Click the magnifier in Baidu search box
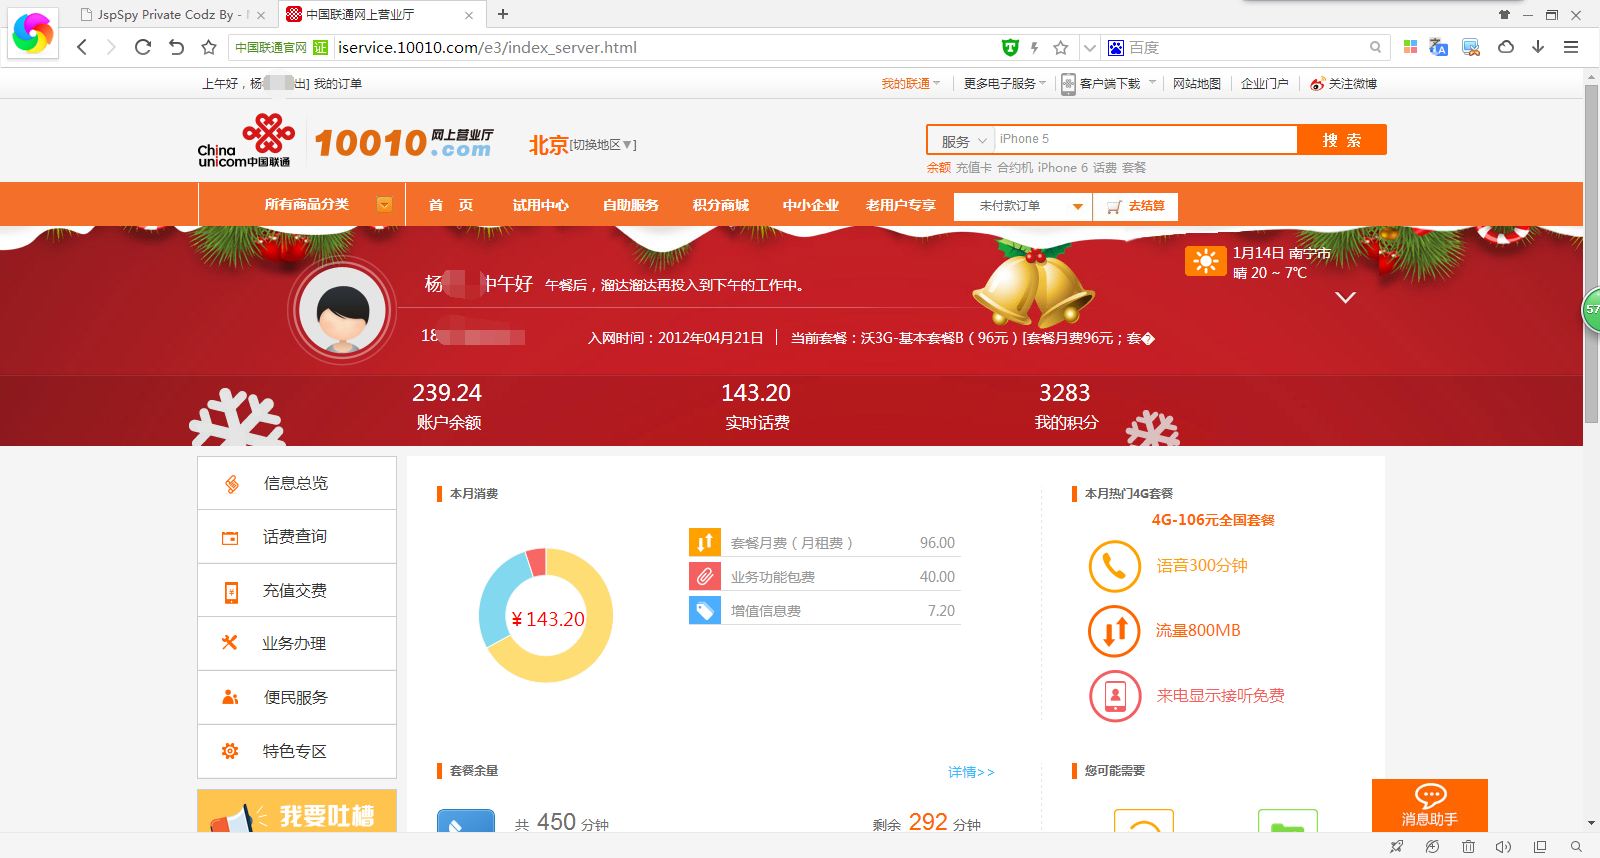The height and width of the screenshot is (858, 1600). point(1376,47)
